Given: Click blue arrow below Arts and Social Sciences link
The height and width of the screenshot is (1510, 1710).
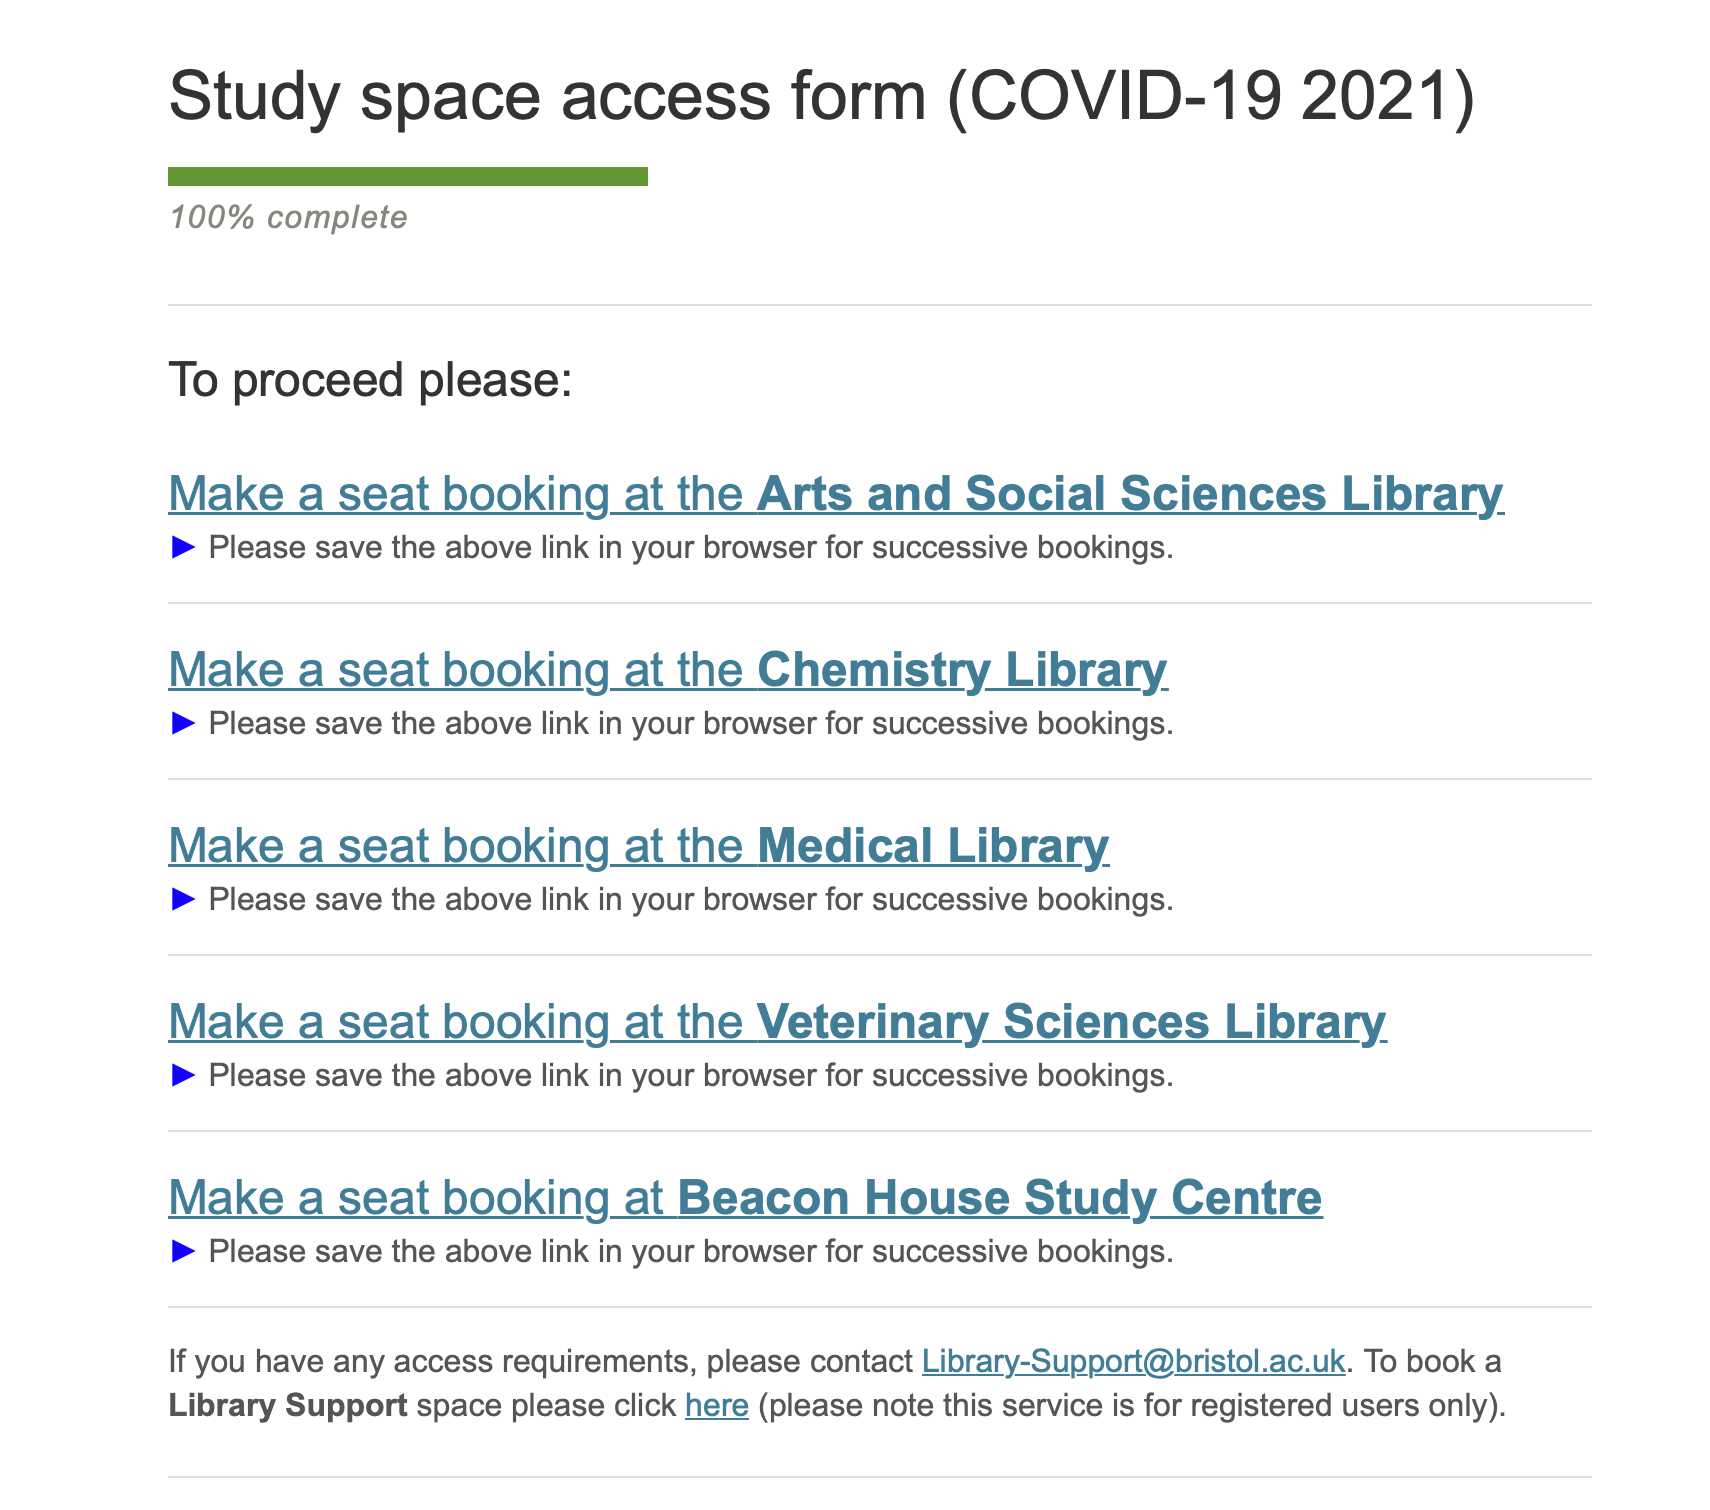Looking at the screenshot, I should click(183, 548).
